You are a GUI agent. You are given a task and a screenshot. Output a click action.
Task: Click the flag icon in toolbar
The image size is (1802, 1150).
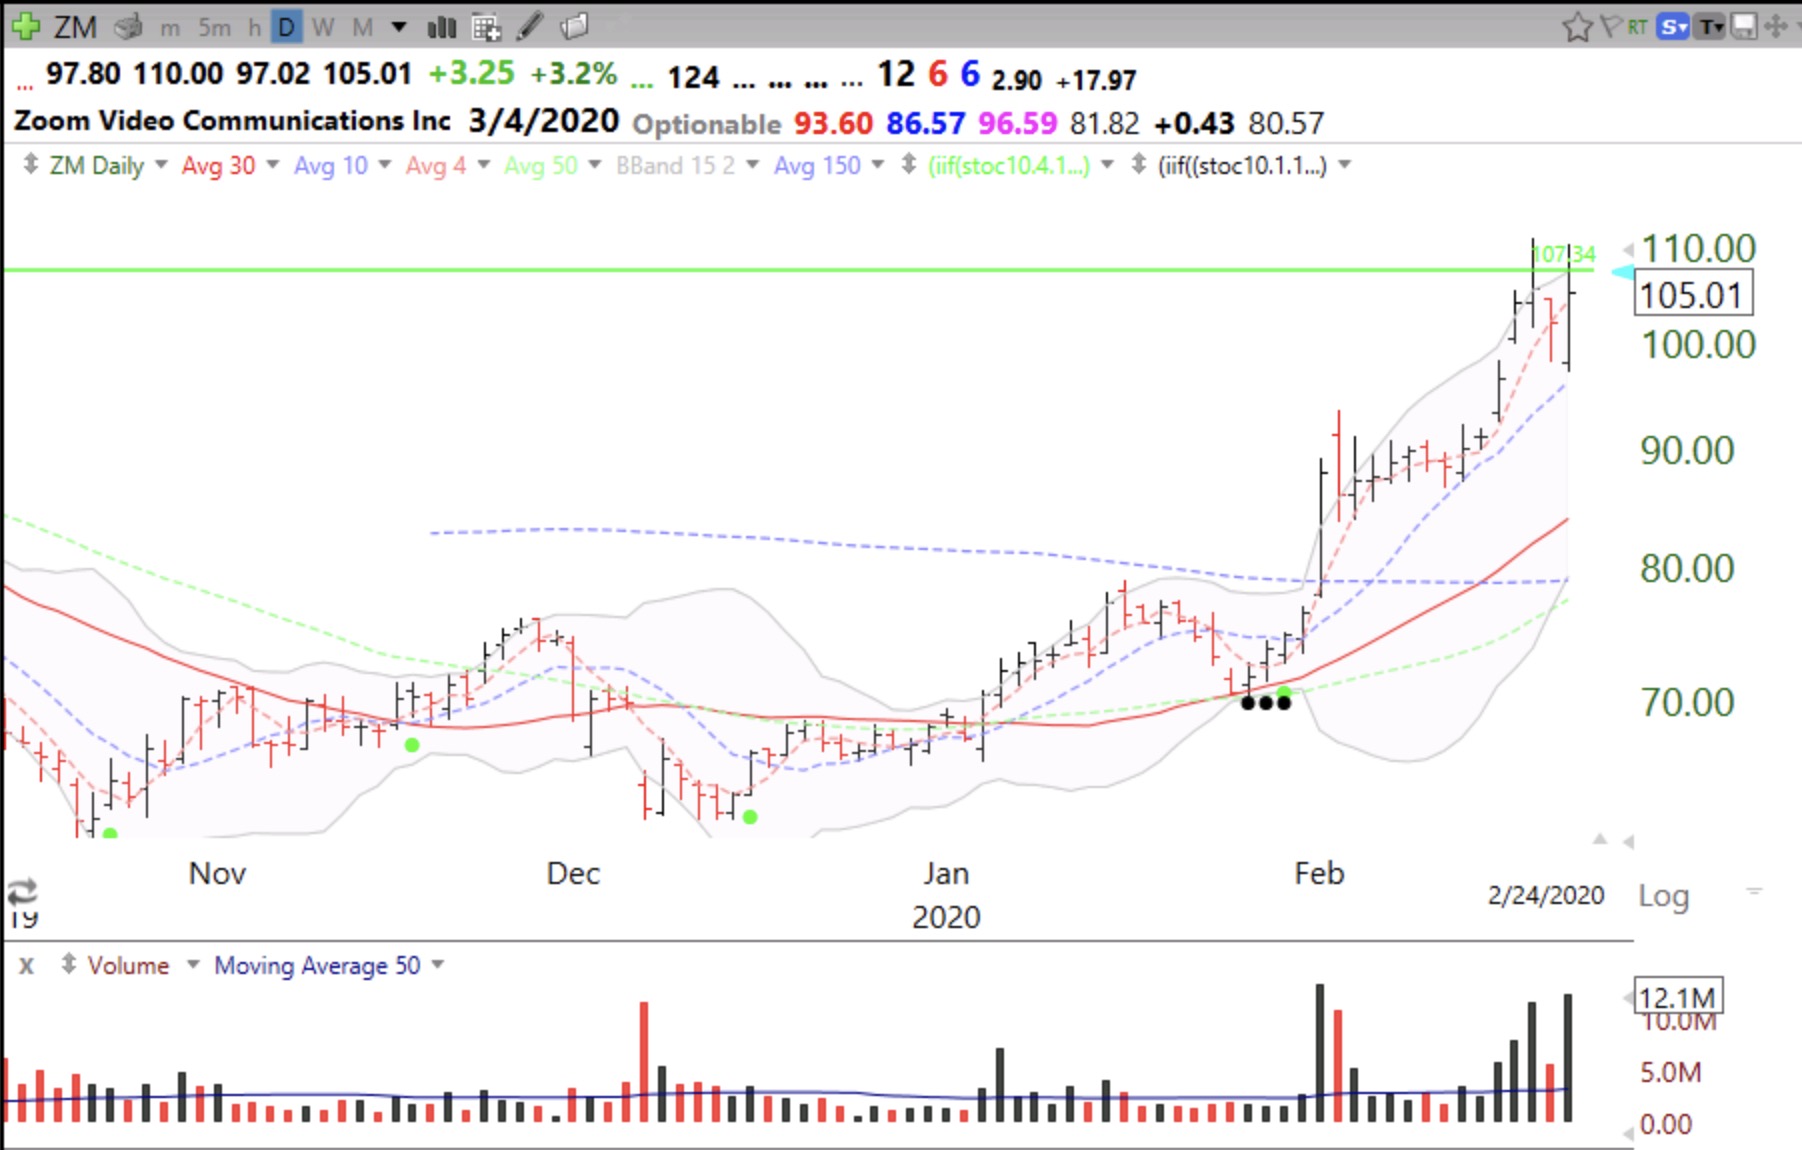pos(1610,26)
